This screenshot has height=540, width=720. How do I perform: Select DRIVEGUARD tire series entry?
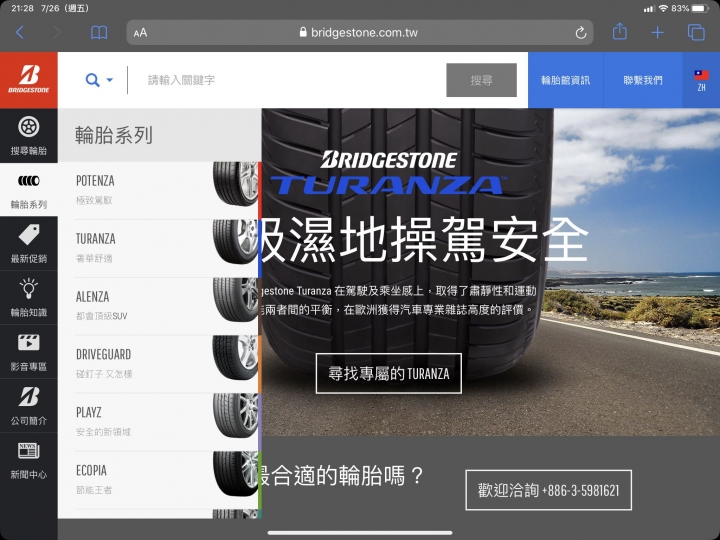click(159, 364)
